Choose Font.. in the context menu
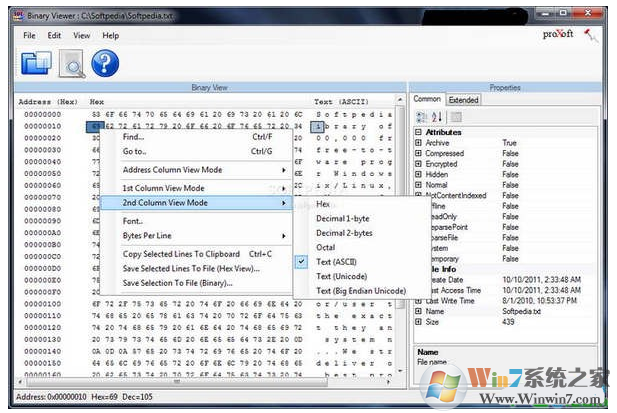Image resolution: width=617 pixels, height=413 pixels. [x=197, y=221]
